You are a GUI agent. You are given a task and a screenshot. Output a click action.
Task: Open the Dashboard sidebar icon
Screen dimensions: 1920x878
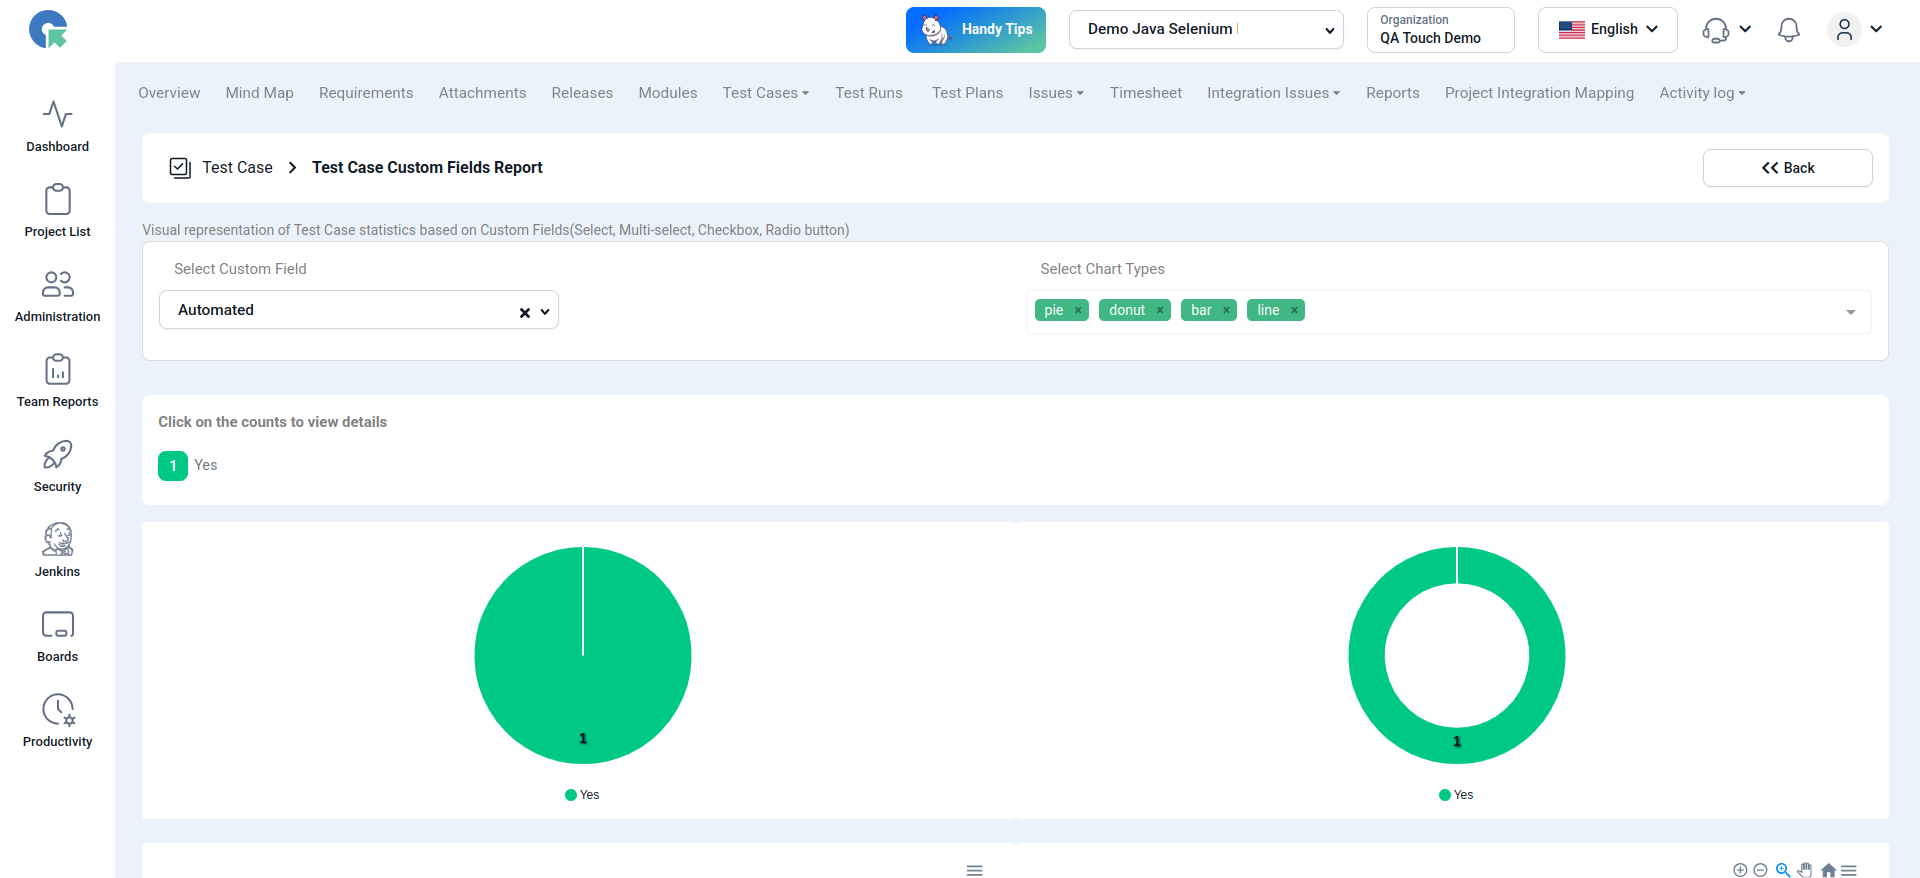[x=57, y=126]
